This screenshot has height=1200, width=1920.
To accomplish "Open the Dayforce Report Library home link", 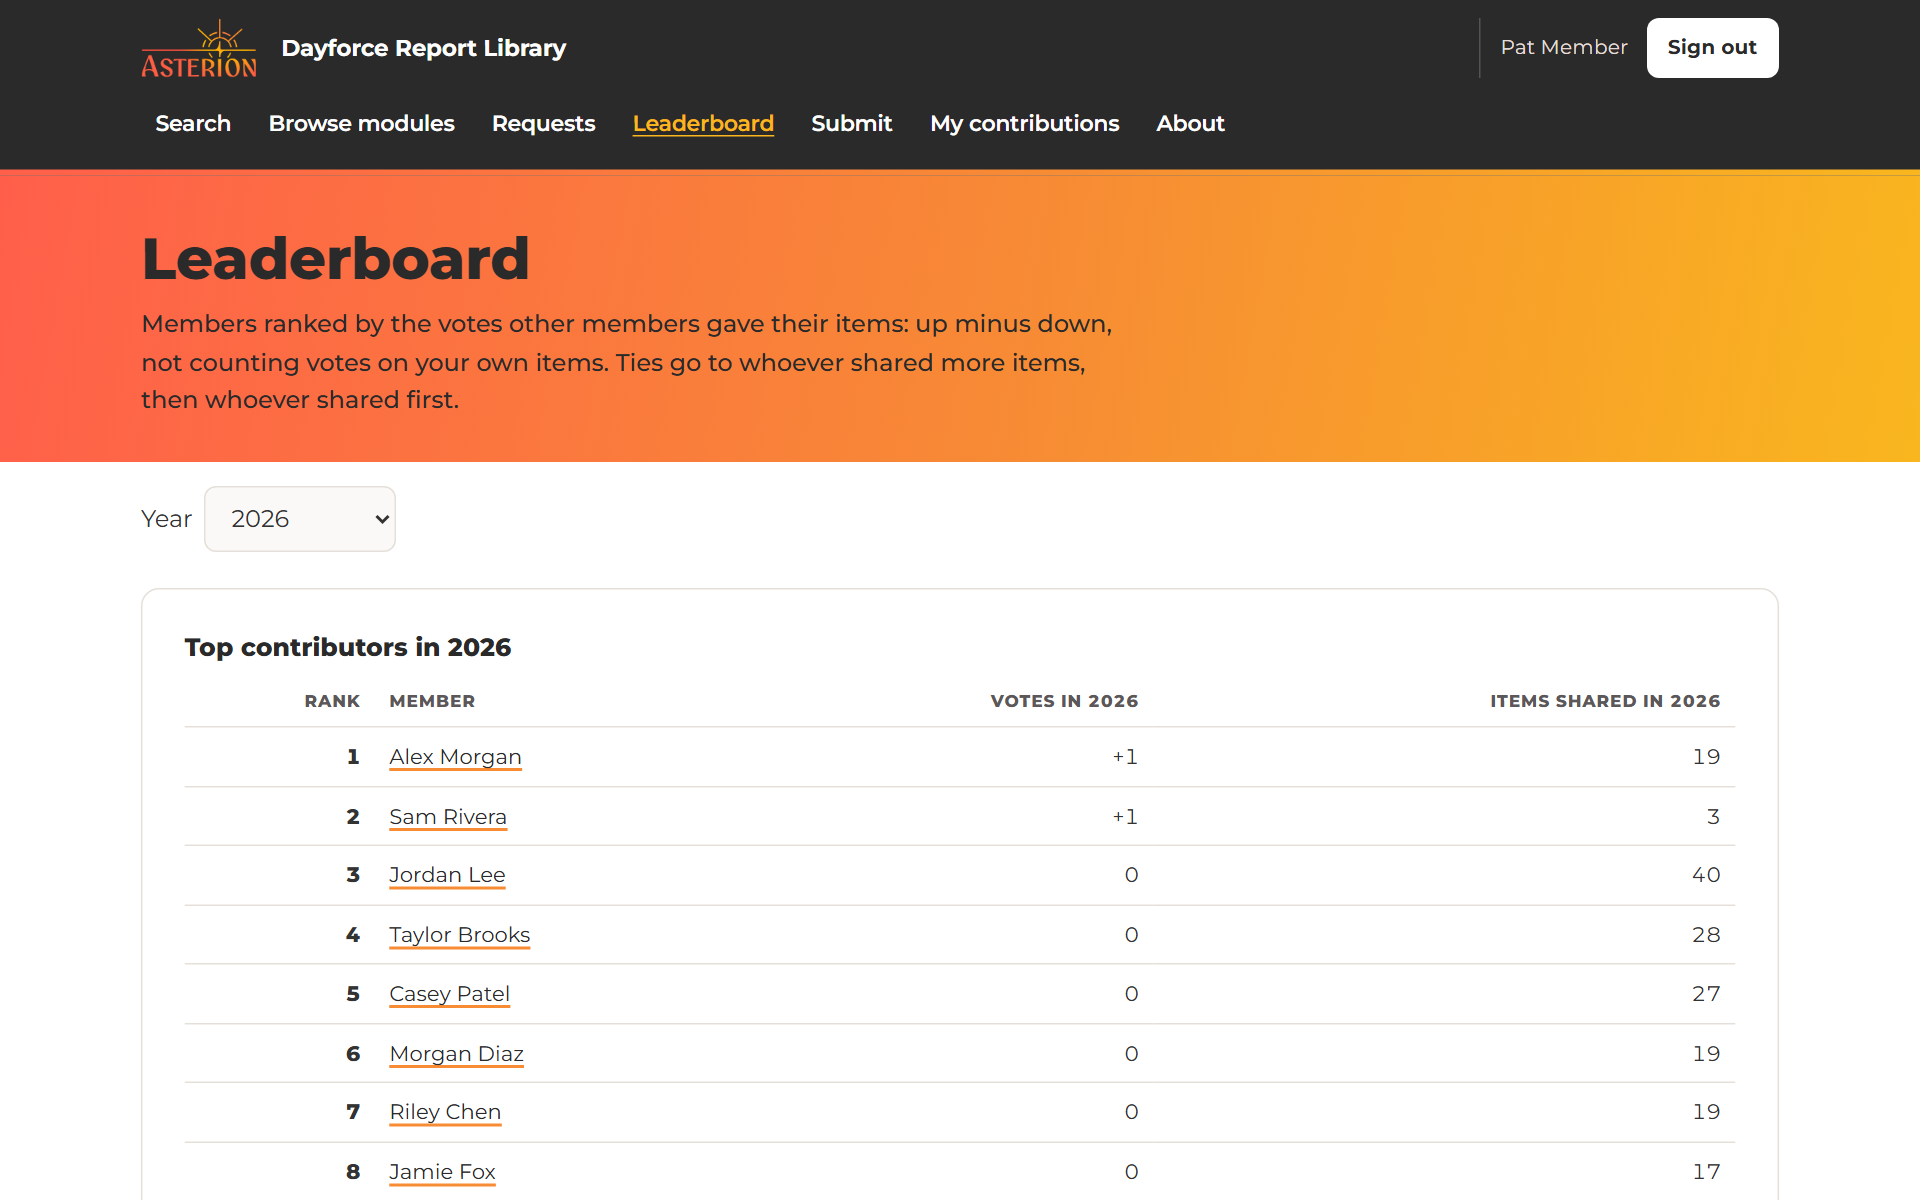I will (423, 48).
